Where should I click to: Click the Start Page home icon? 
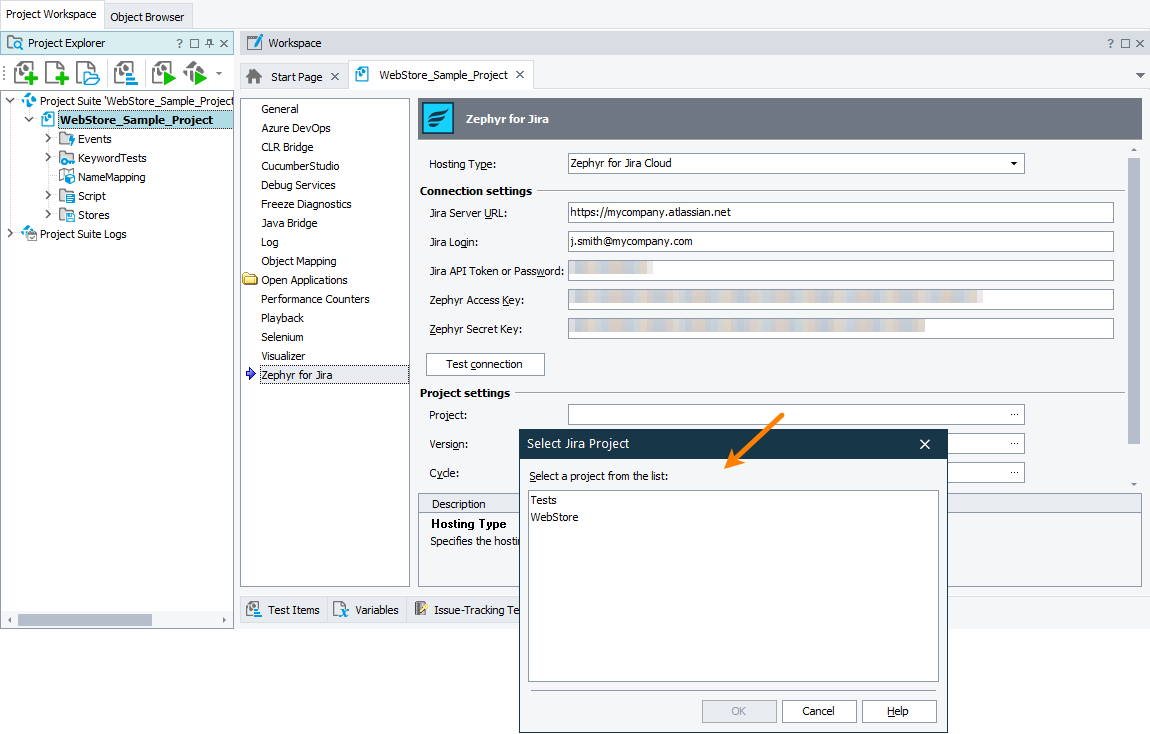tap(254, 76)
